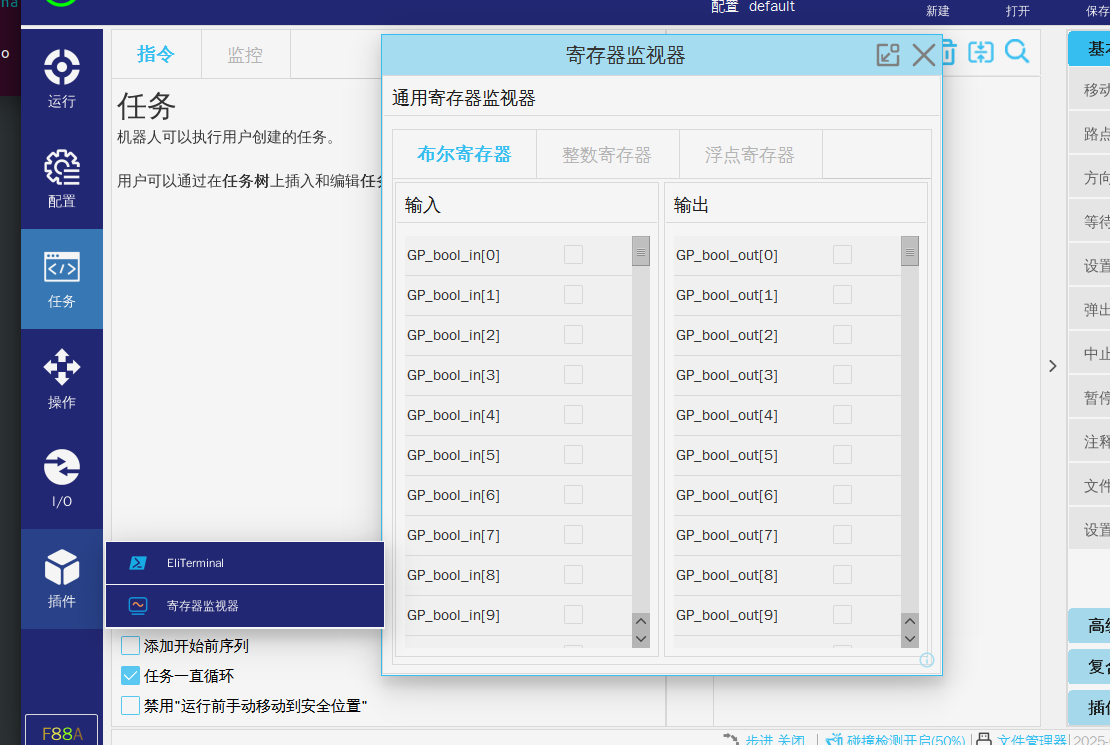Click the collapse rows icon beside search
Image resolution: width=1110 pixels, height=745 pixels.
tap(981, 52)
